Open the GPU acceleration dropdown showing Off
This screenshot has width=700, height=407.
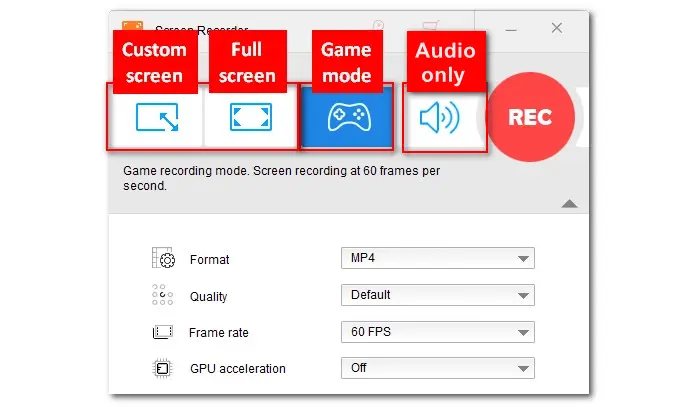click(x=438, y=368)
